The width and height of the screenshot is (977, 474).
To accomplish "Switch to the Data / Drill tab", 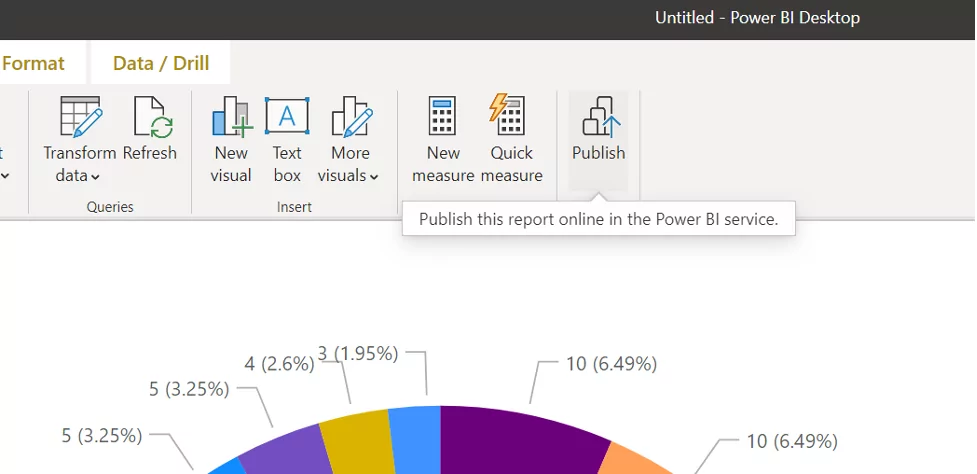I will click(x=161, y=64).
